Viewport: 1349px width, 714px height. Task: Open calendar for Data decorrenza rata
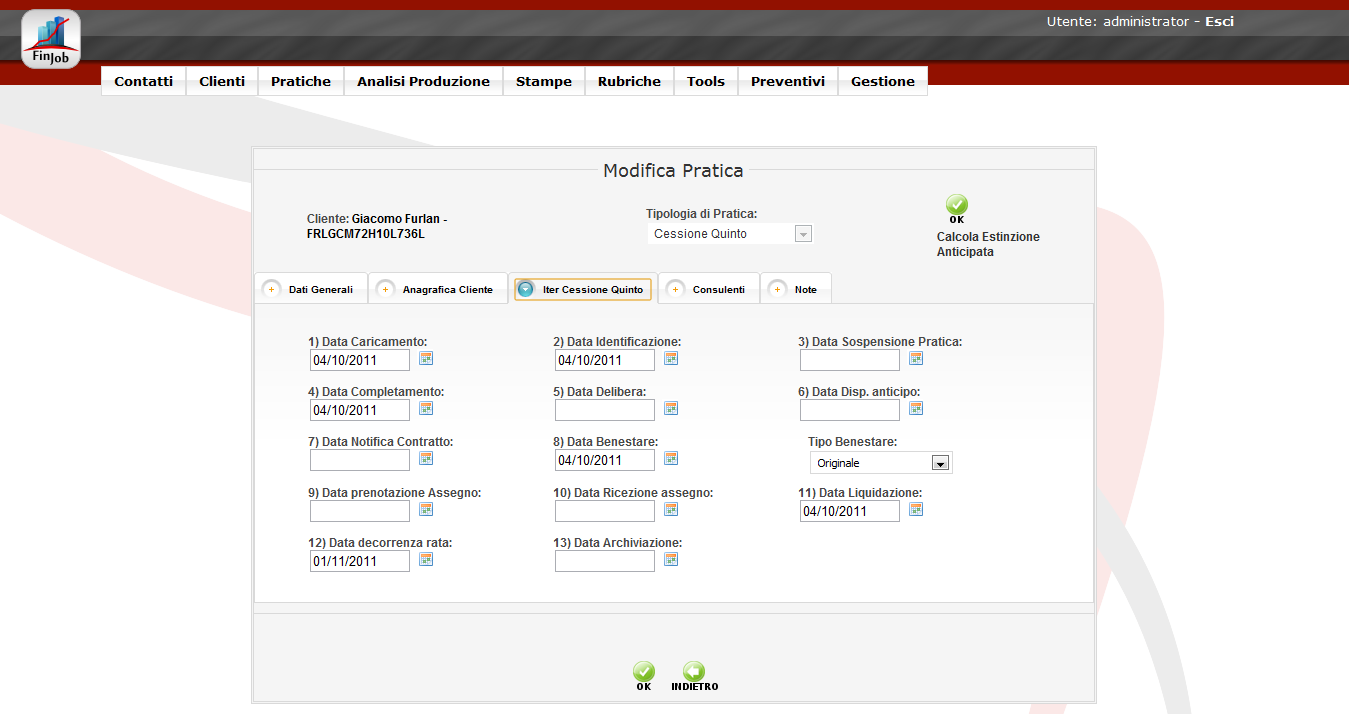(426, 559)
